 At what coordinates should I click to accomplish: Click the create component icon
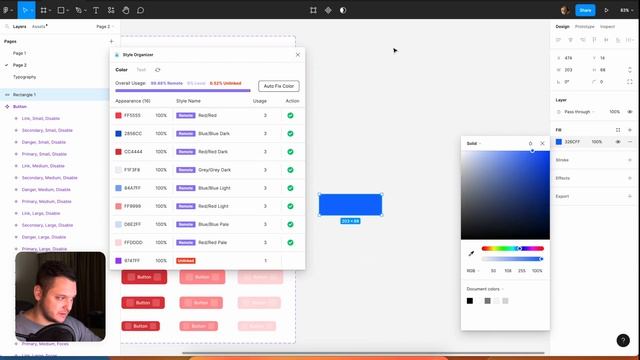(x=328, y=10)
